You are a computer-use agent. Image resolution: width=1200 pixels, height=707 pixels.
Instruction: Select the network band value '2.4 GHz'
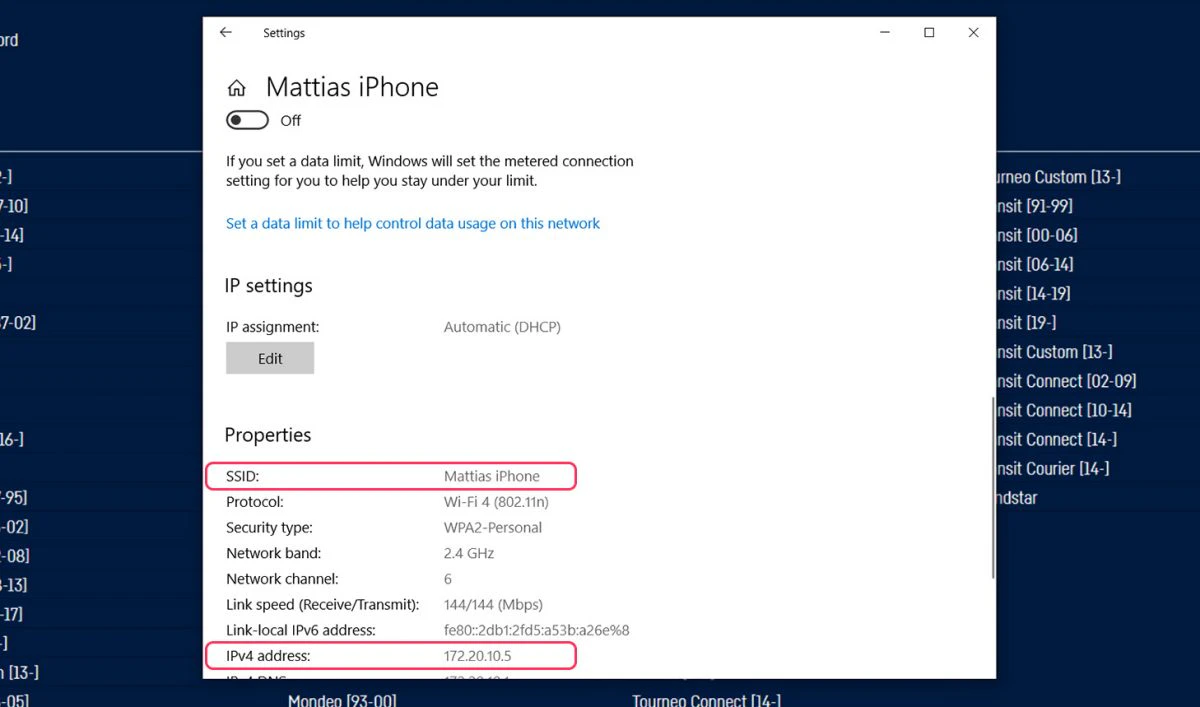click(x=469, y=553)
